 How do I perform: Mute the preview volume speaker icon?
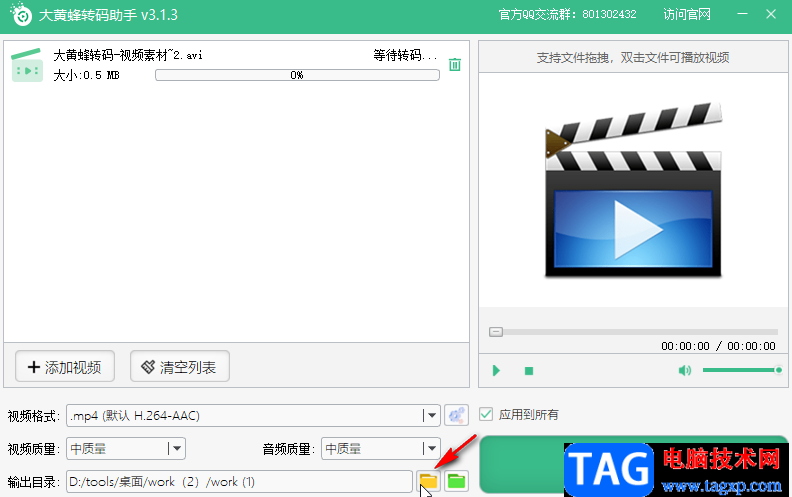click(x=684, y=371)
